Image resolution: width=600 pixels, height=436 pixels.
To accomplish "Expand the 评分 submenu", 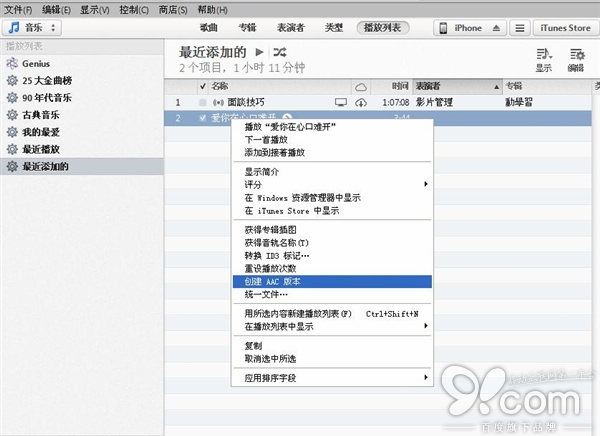I will coord(333,185).
